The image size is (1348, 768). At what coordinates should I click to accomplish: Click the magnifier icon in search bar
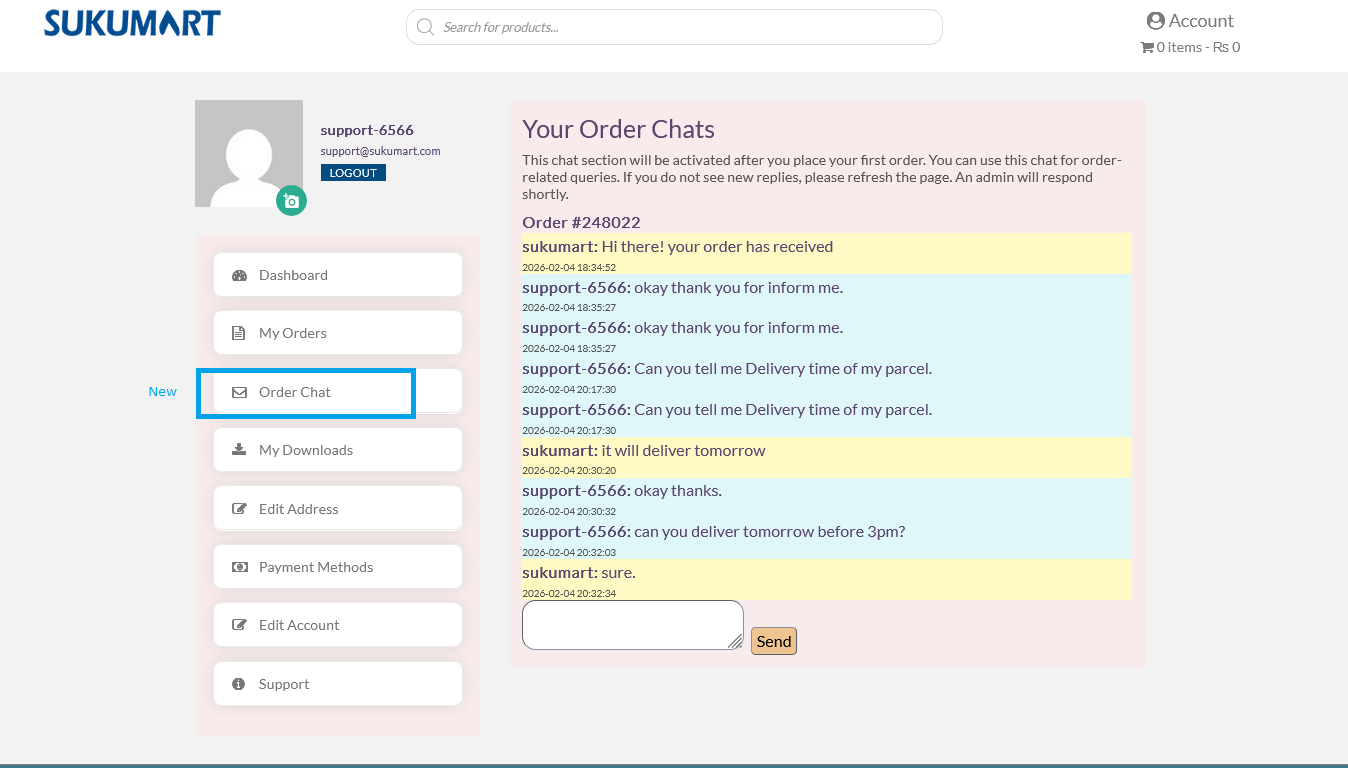coord(425,27)
